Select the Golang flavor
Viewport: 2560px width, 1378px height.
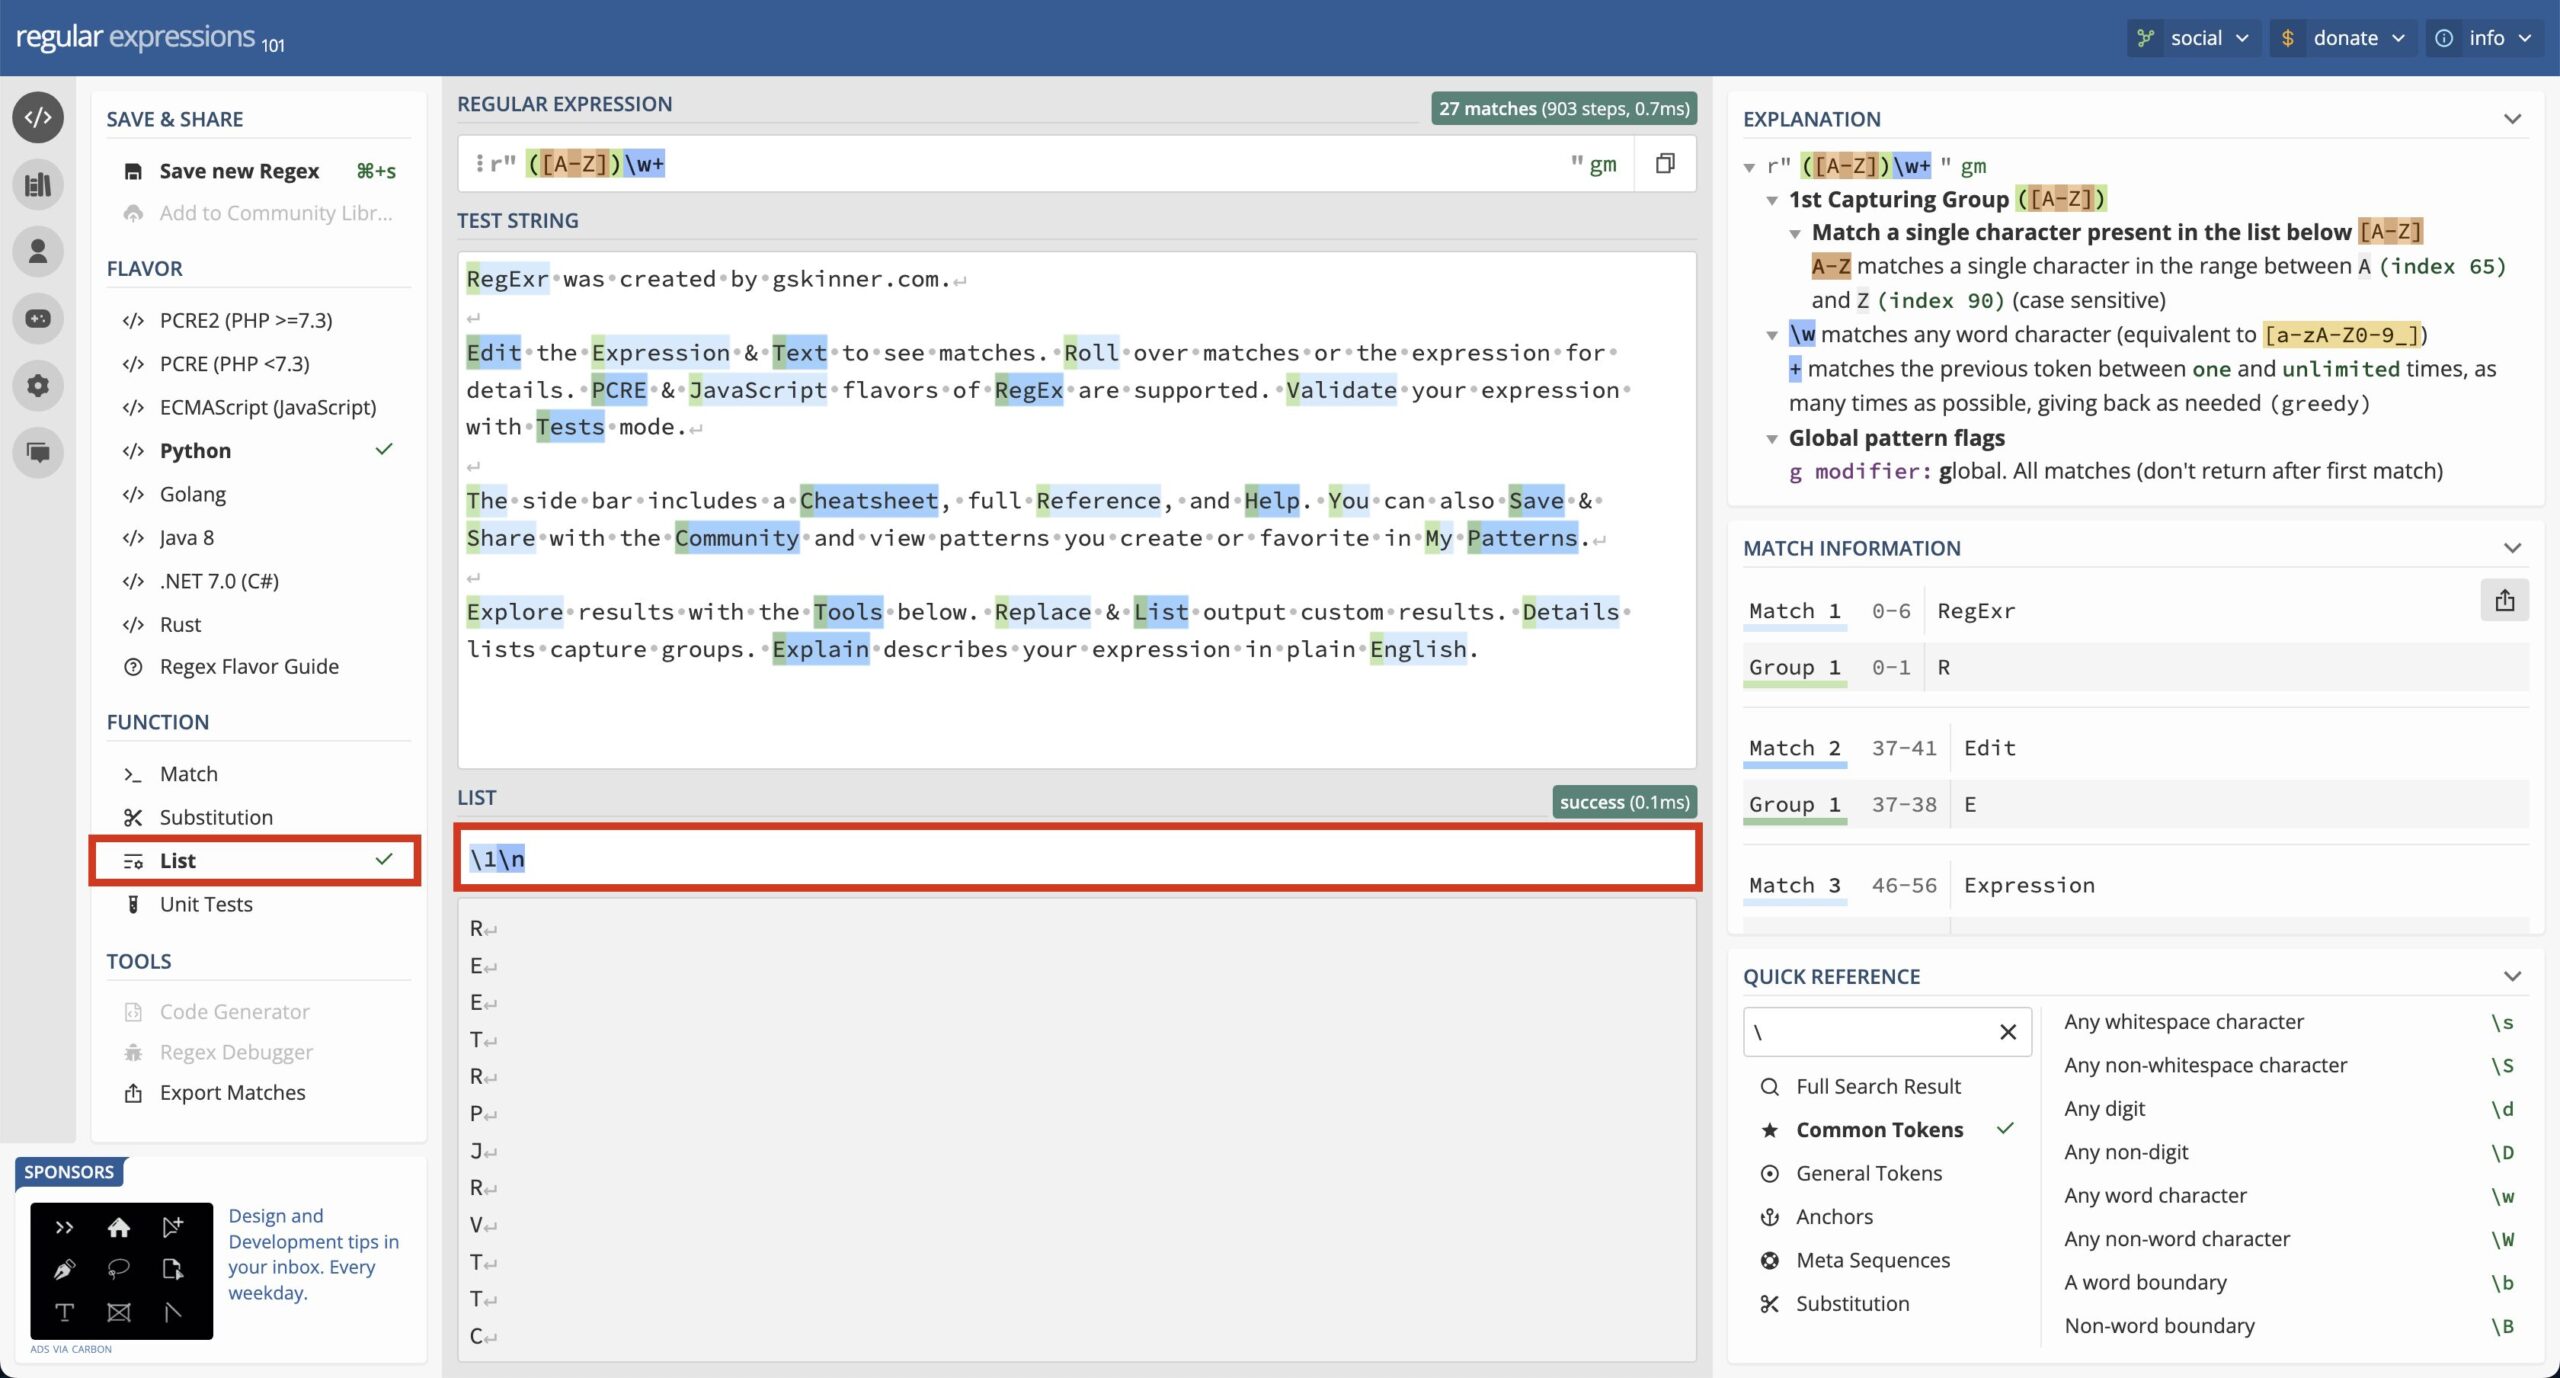coord(192,494)
